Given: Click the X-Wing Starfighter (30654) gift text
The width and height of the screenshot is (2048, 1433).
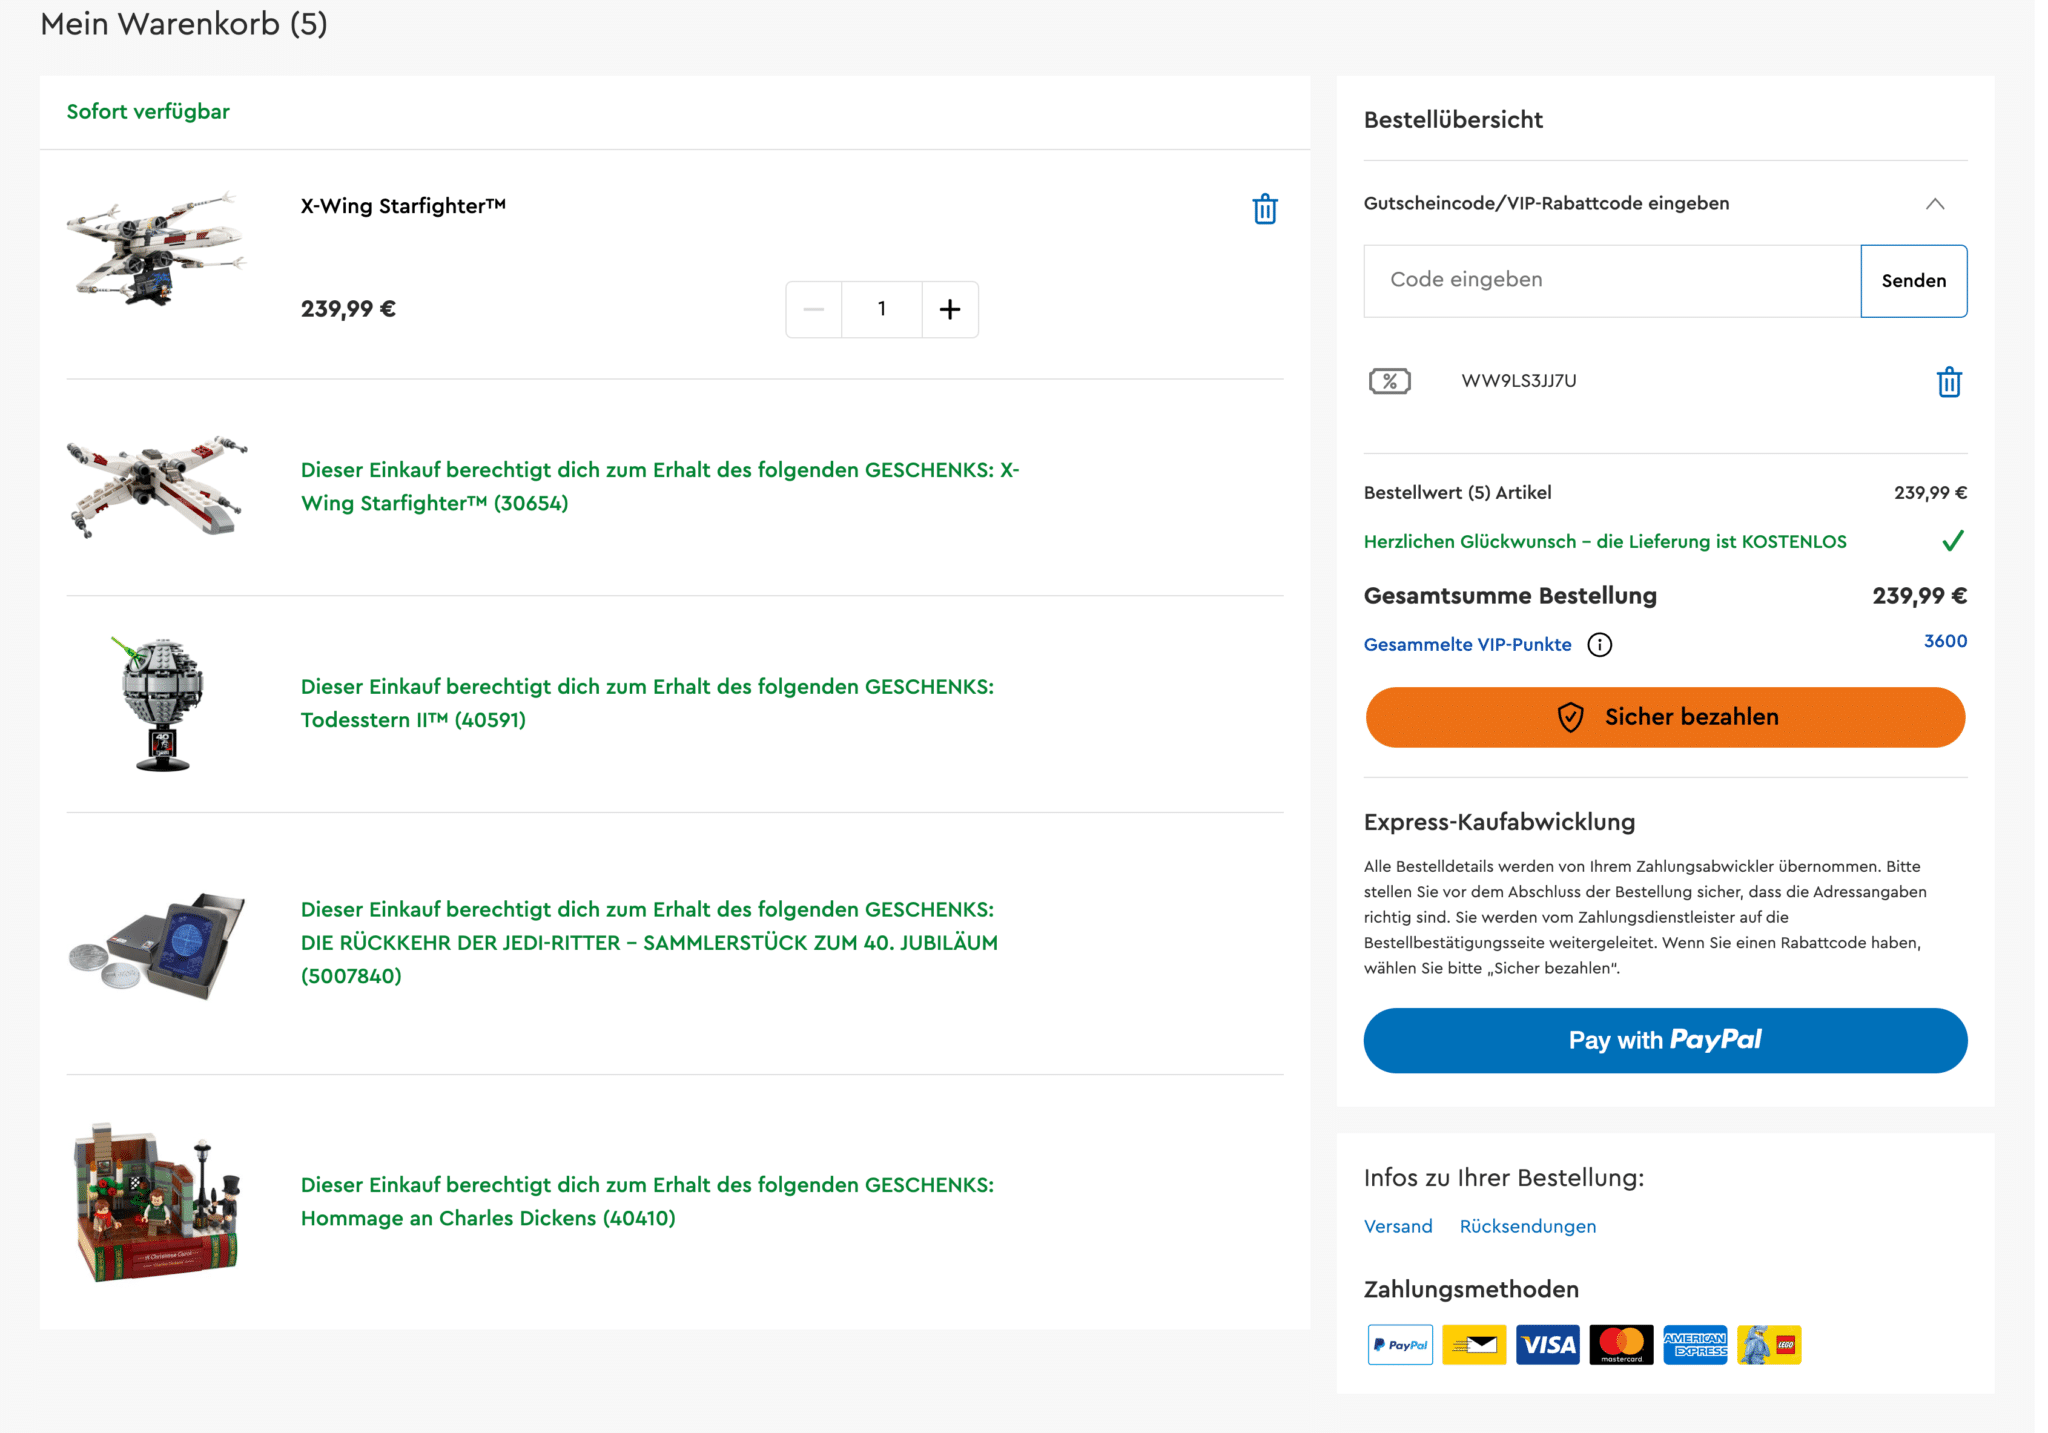Looking at the screenshot, I should (660, 486).
